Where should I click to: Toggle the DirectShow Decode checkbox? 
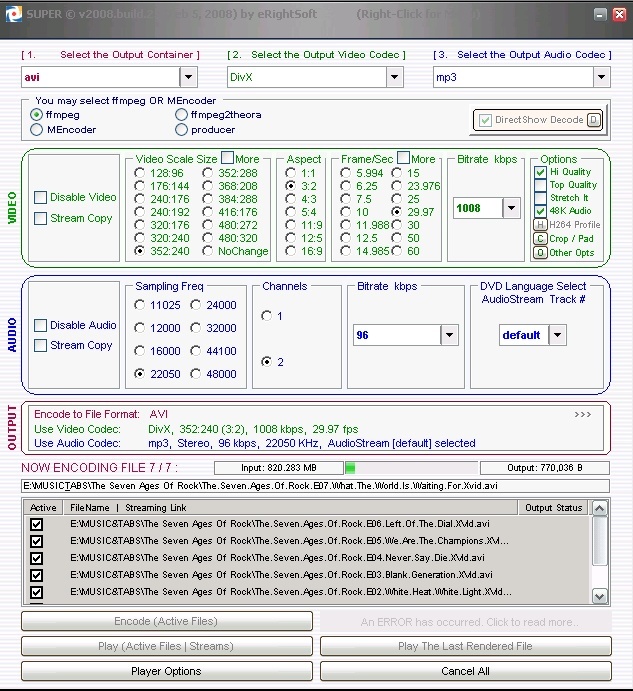(x=485, y=120)
